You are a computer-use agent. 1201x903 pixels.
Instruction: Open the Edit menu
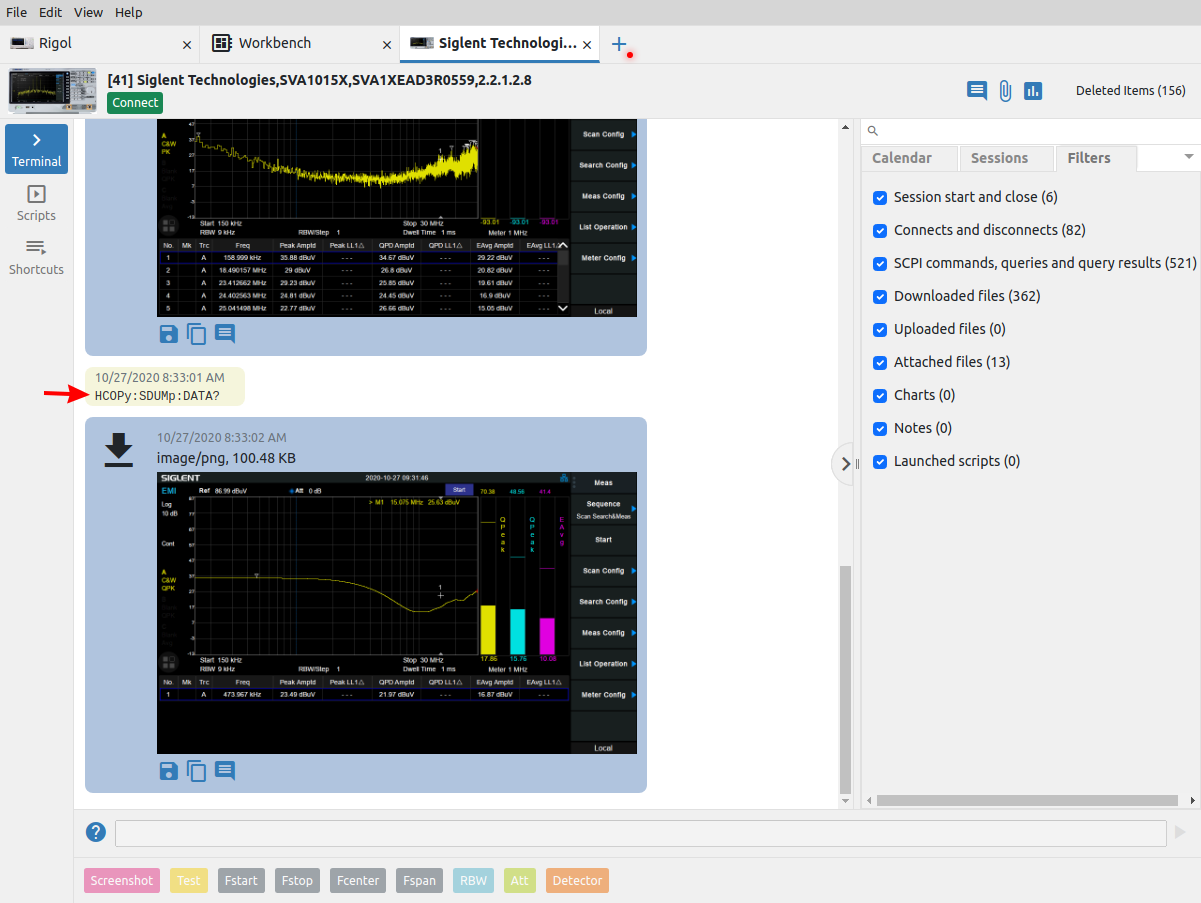(x=50, y=13)
